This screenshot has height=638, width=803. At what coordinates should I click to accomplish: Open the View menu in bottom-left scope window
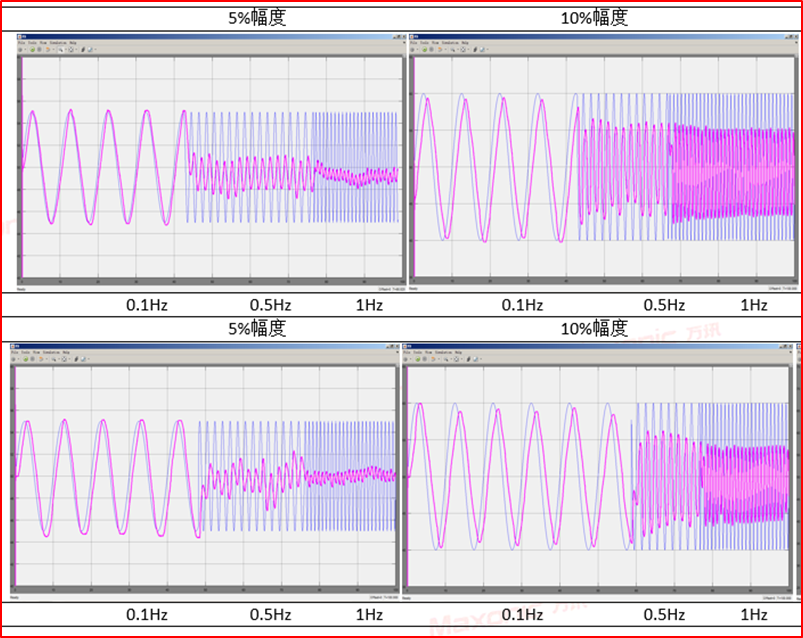tap(38, 353)
